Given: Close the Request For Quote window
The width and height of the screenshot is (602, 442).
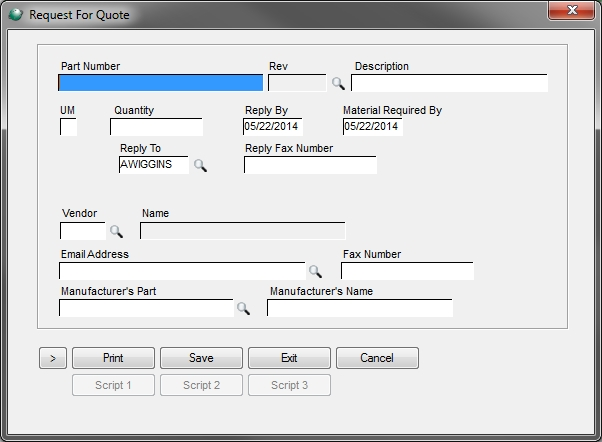Looking at the screenshot, I should [572, 10].
